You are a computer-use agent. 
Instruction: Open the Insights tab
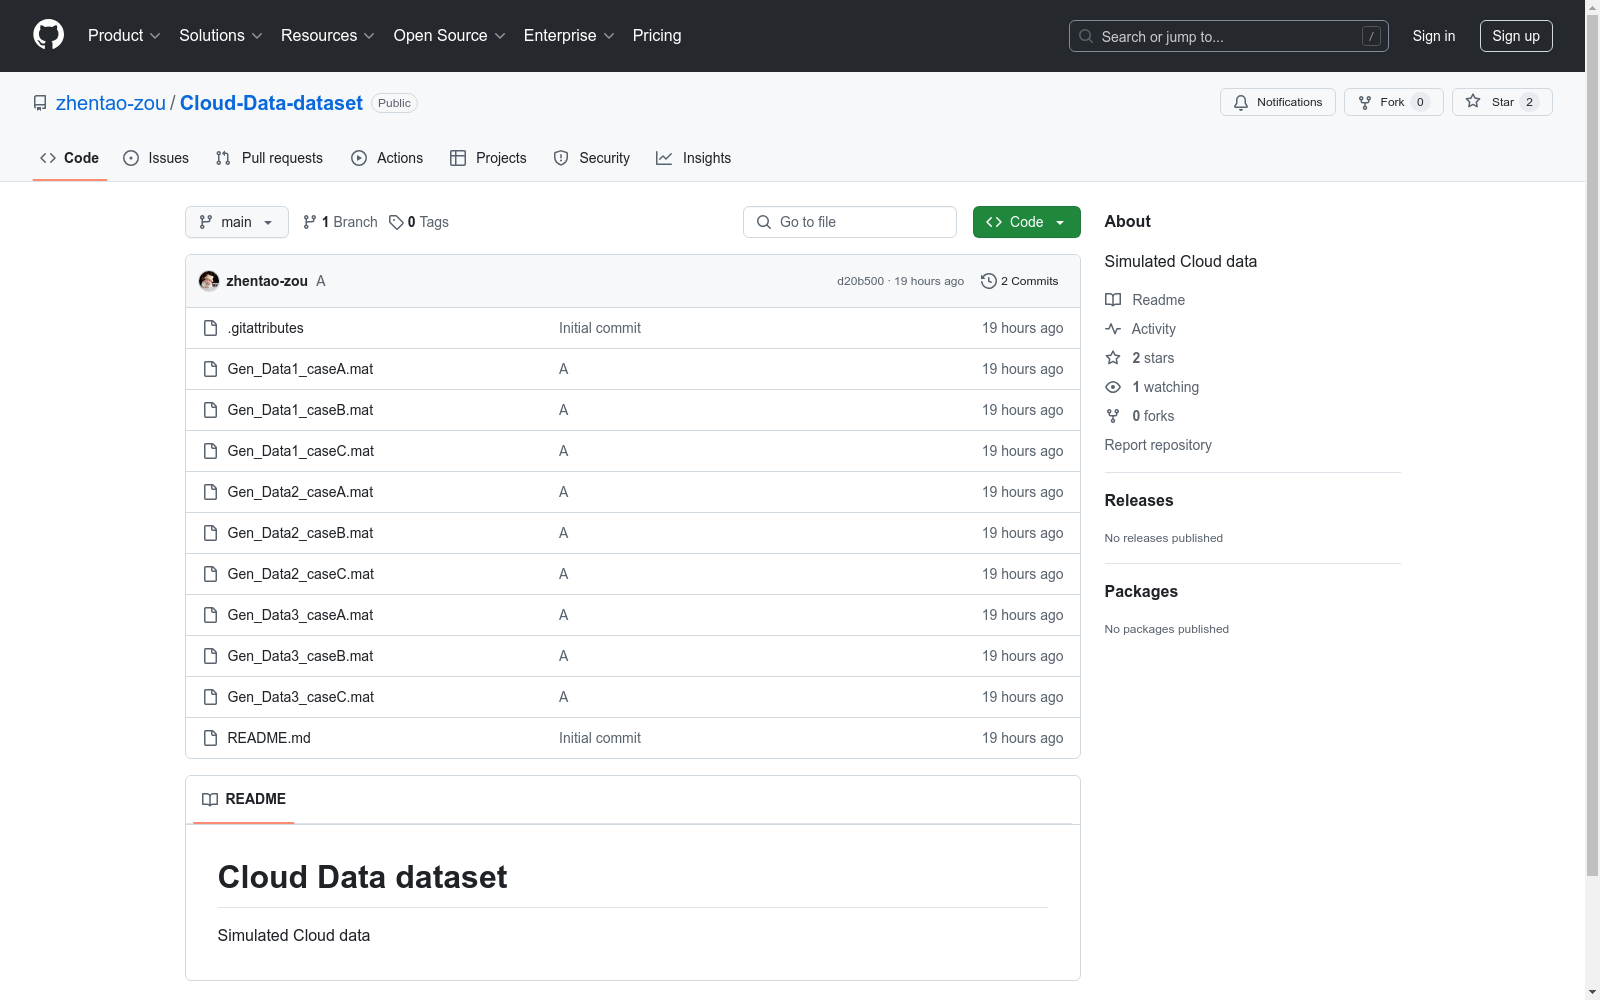[x=694, y=158]
